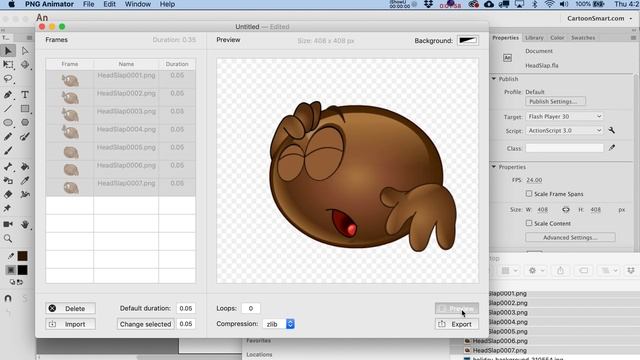This screenshot has height=360, width=640.
Task: Click the Finder tags icon
Action: (x=584, y=270)
